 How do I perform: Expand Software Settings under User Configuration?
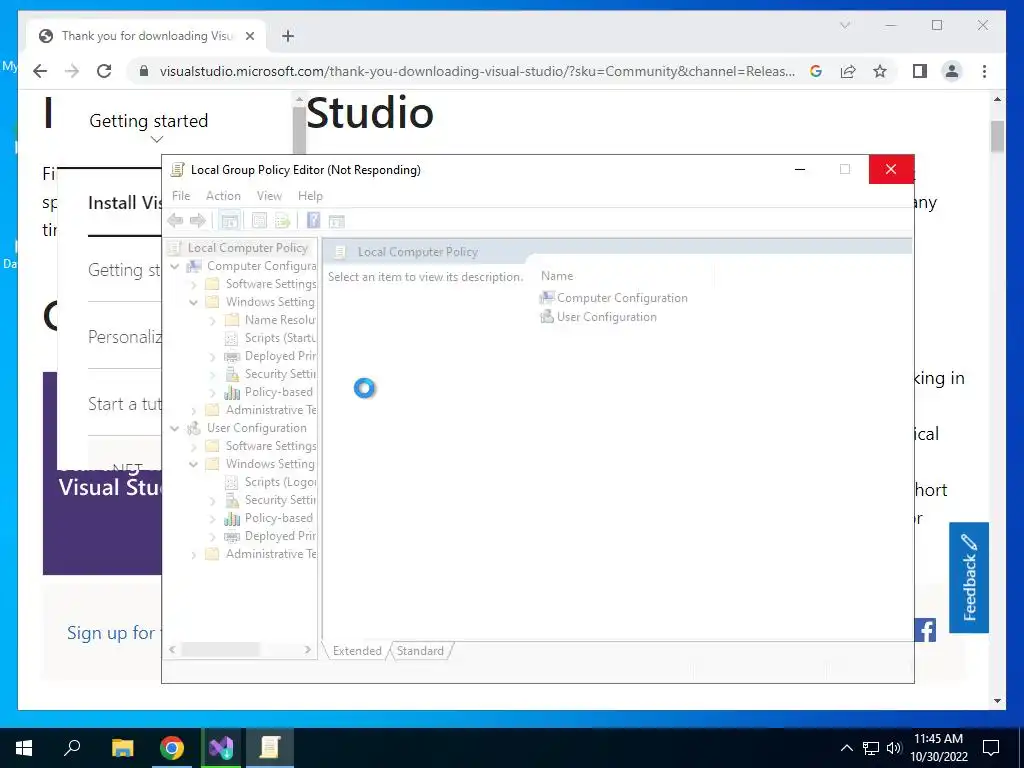tap(193, 447)
